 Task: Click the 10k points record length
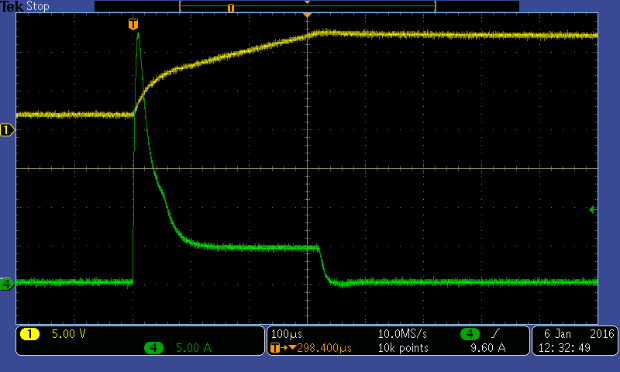[x=403, y=348]
